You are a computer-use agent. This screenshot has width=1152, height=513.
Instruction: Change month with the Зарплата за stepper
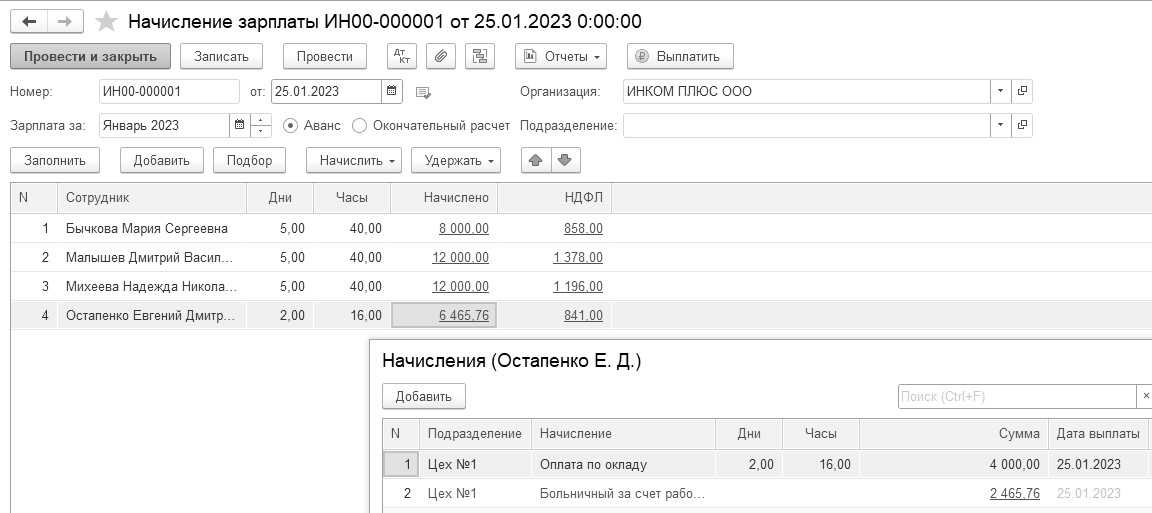coord(262,125)
